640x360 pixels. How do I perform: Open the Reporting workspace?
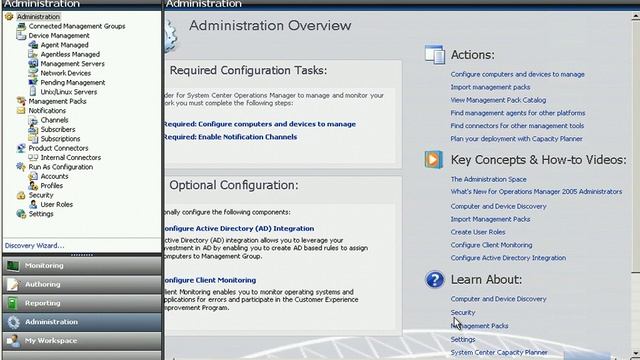pos(82,303)
